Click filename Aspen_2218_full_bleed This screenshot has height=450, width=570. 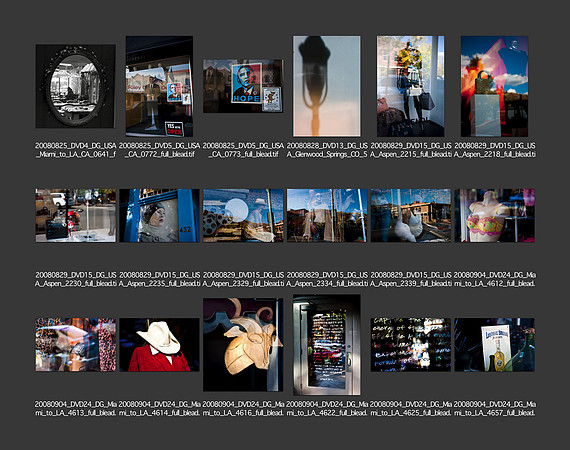point(494,150)
